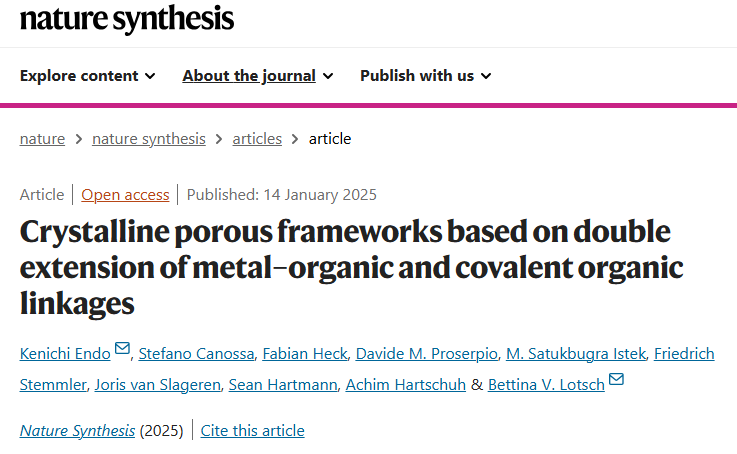Expand the Publish with us menu

[426, 76]
